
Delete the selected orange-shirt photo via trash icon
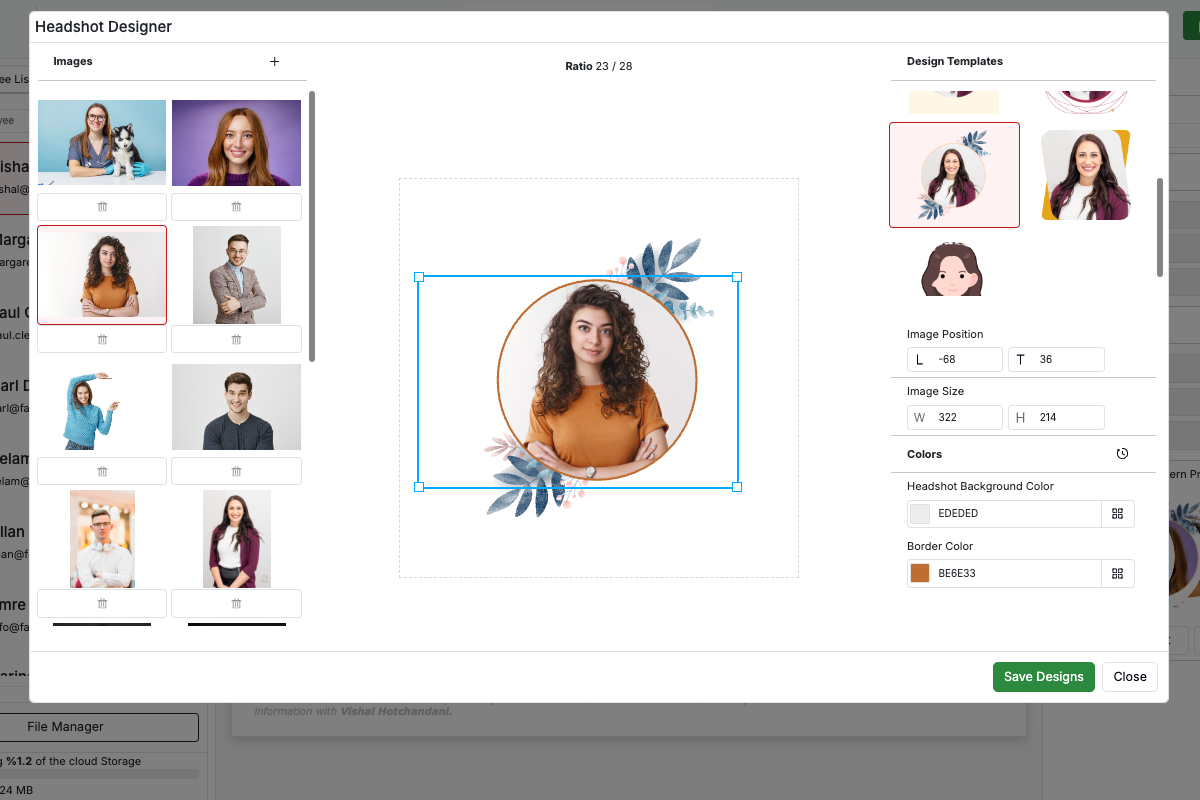pyautogui.click(x=101, y=338)
